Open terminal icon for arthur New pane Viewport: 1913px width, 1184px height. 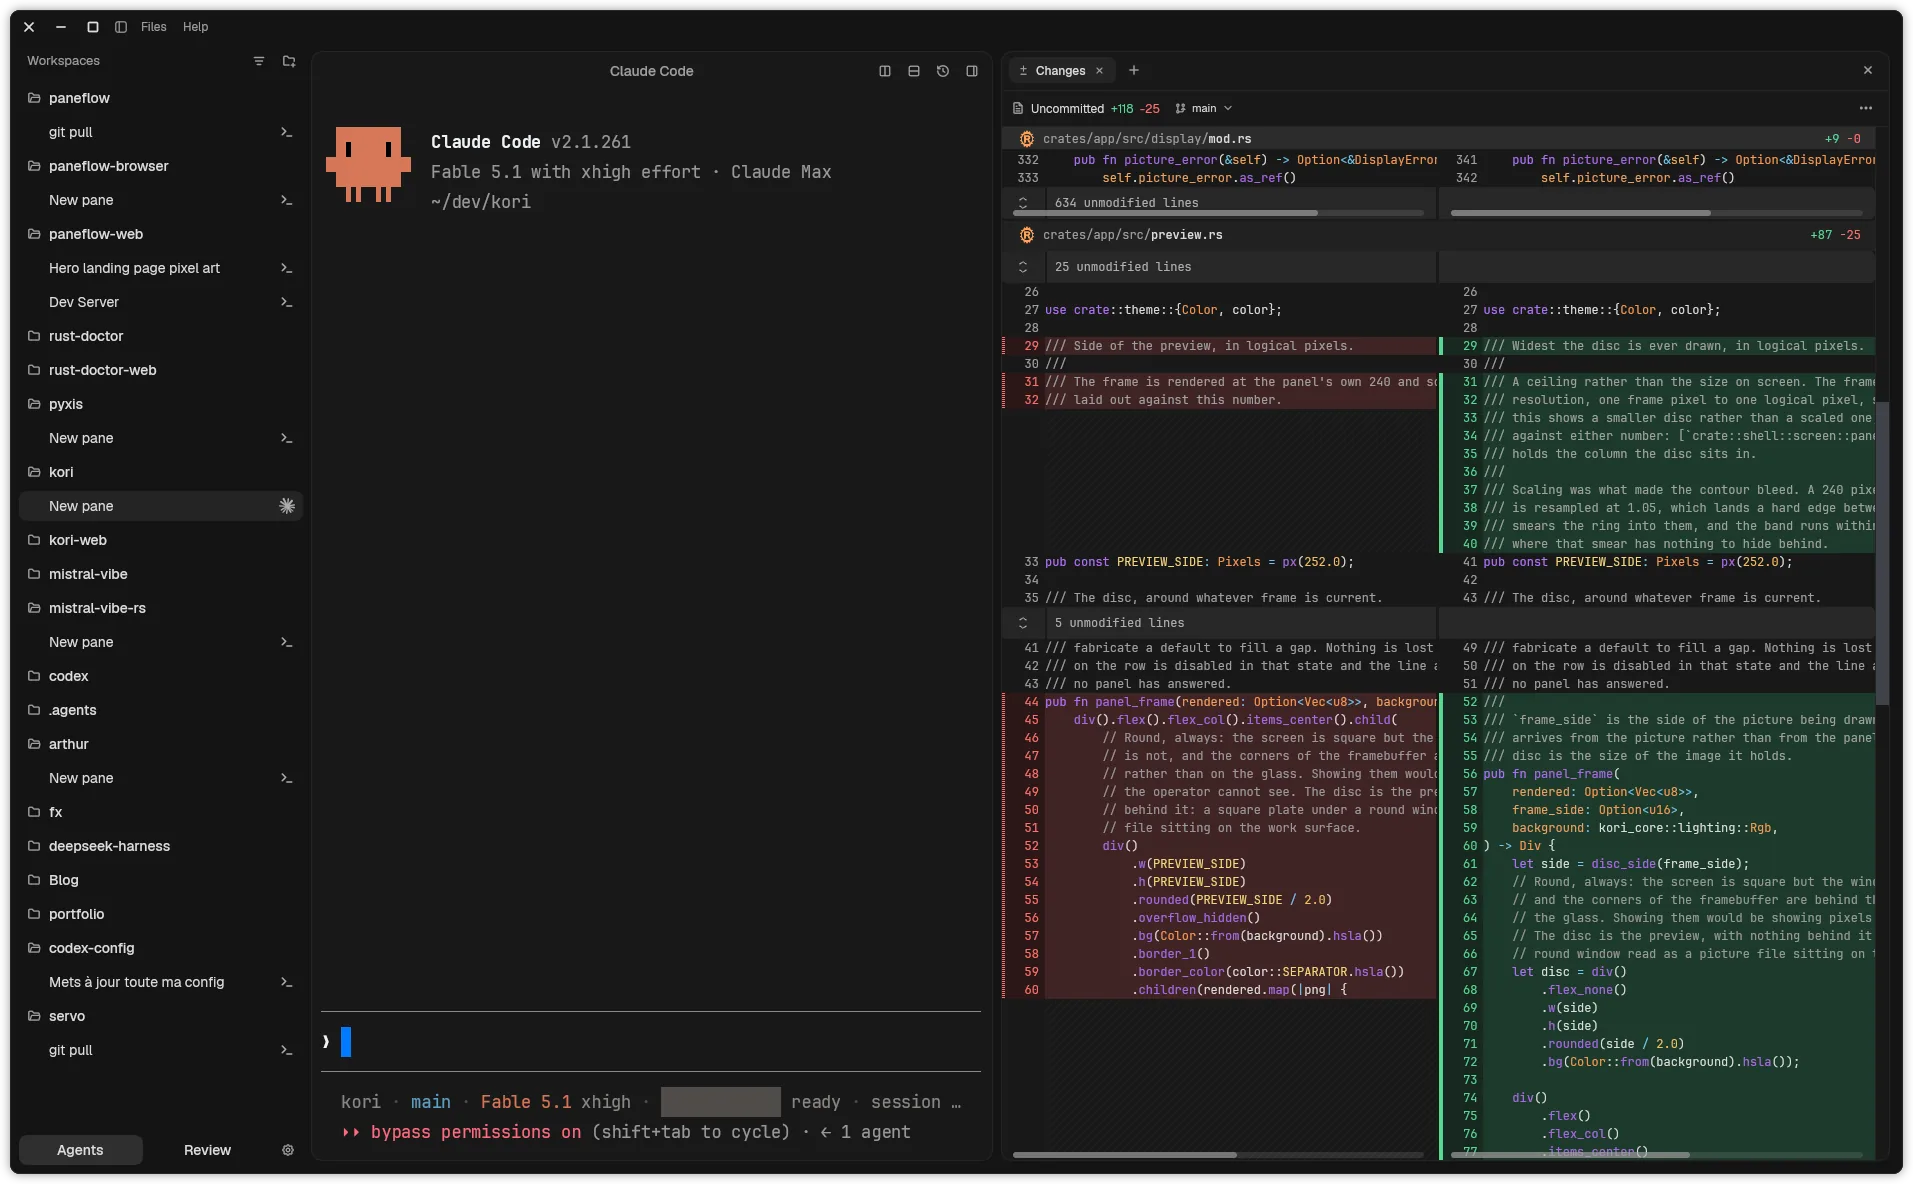coord(287,778)
